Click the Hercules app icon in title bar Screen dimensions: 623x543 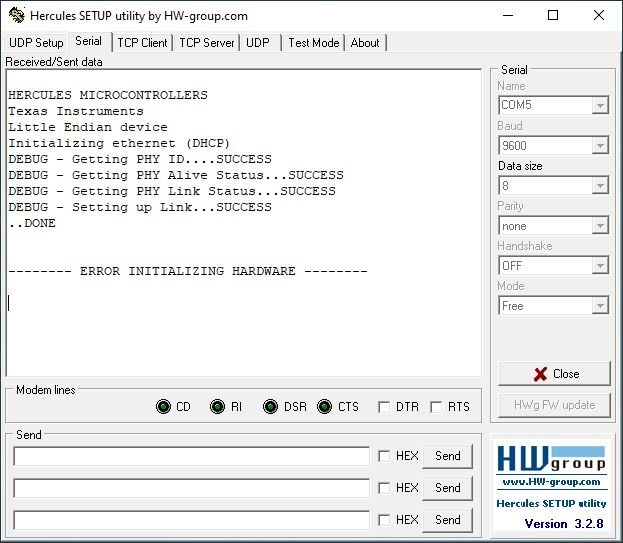click(17, 15)
